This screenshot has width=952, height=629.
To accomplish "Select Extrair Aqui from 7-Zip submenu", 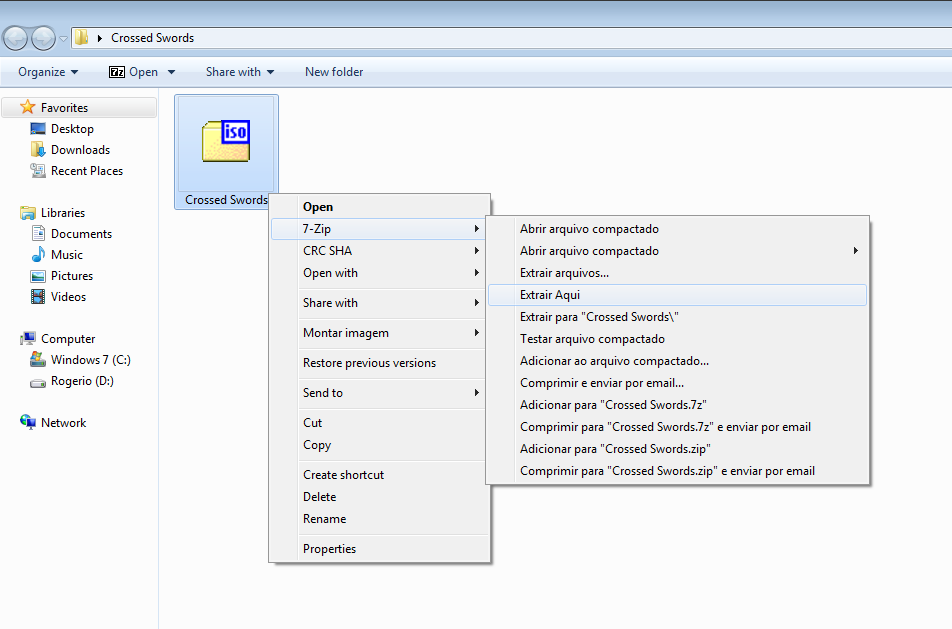I will pyautogui.click(x=550, y=295).
